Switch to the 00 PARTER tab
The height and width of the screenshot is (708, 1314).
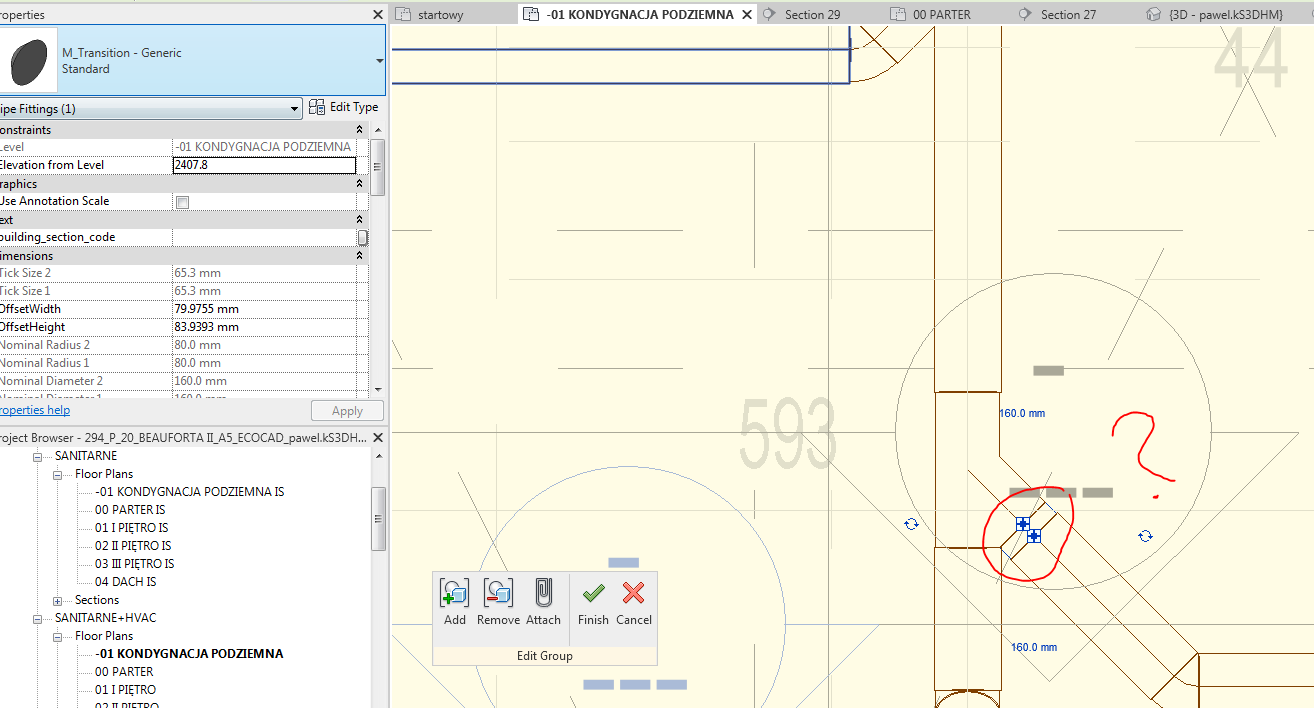click(x=942, y=15)
